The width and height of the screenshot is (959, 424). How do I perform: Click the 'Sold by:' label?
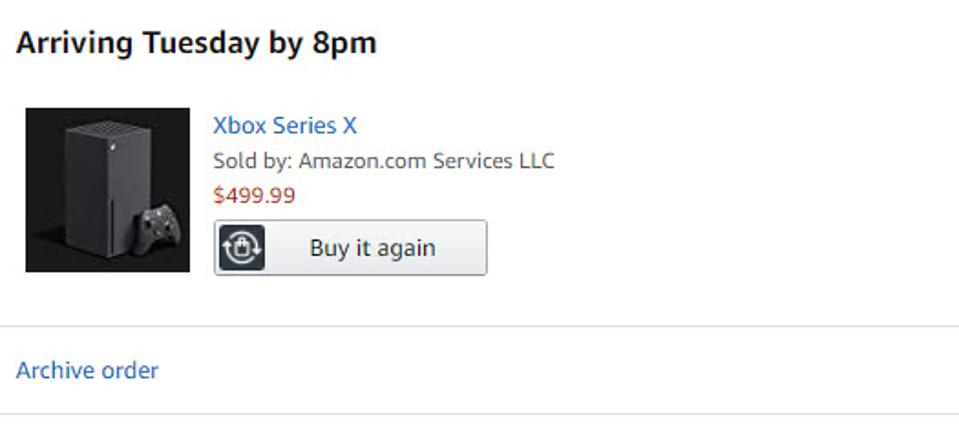pyautogui.click(x=252, y=161)
